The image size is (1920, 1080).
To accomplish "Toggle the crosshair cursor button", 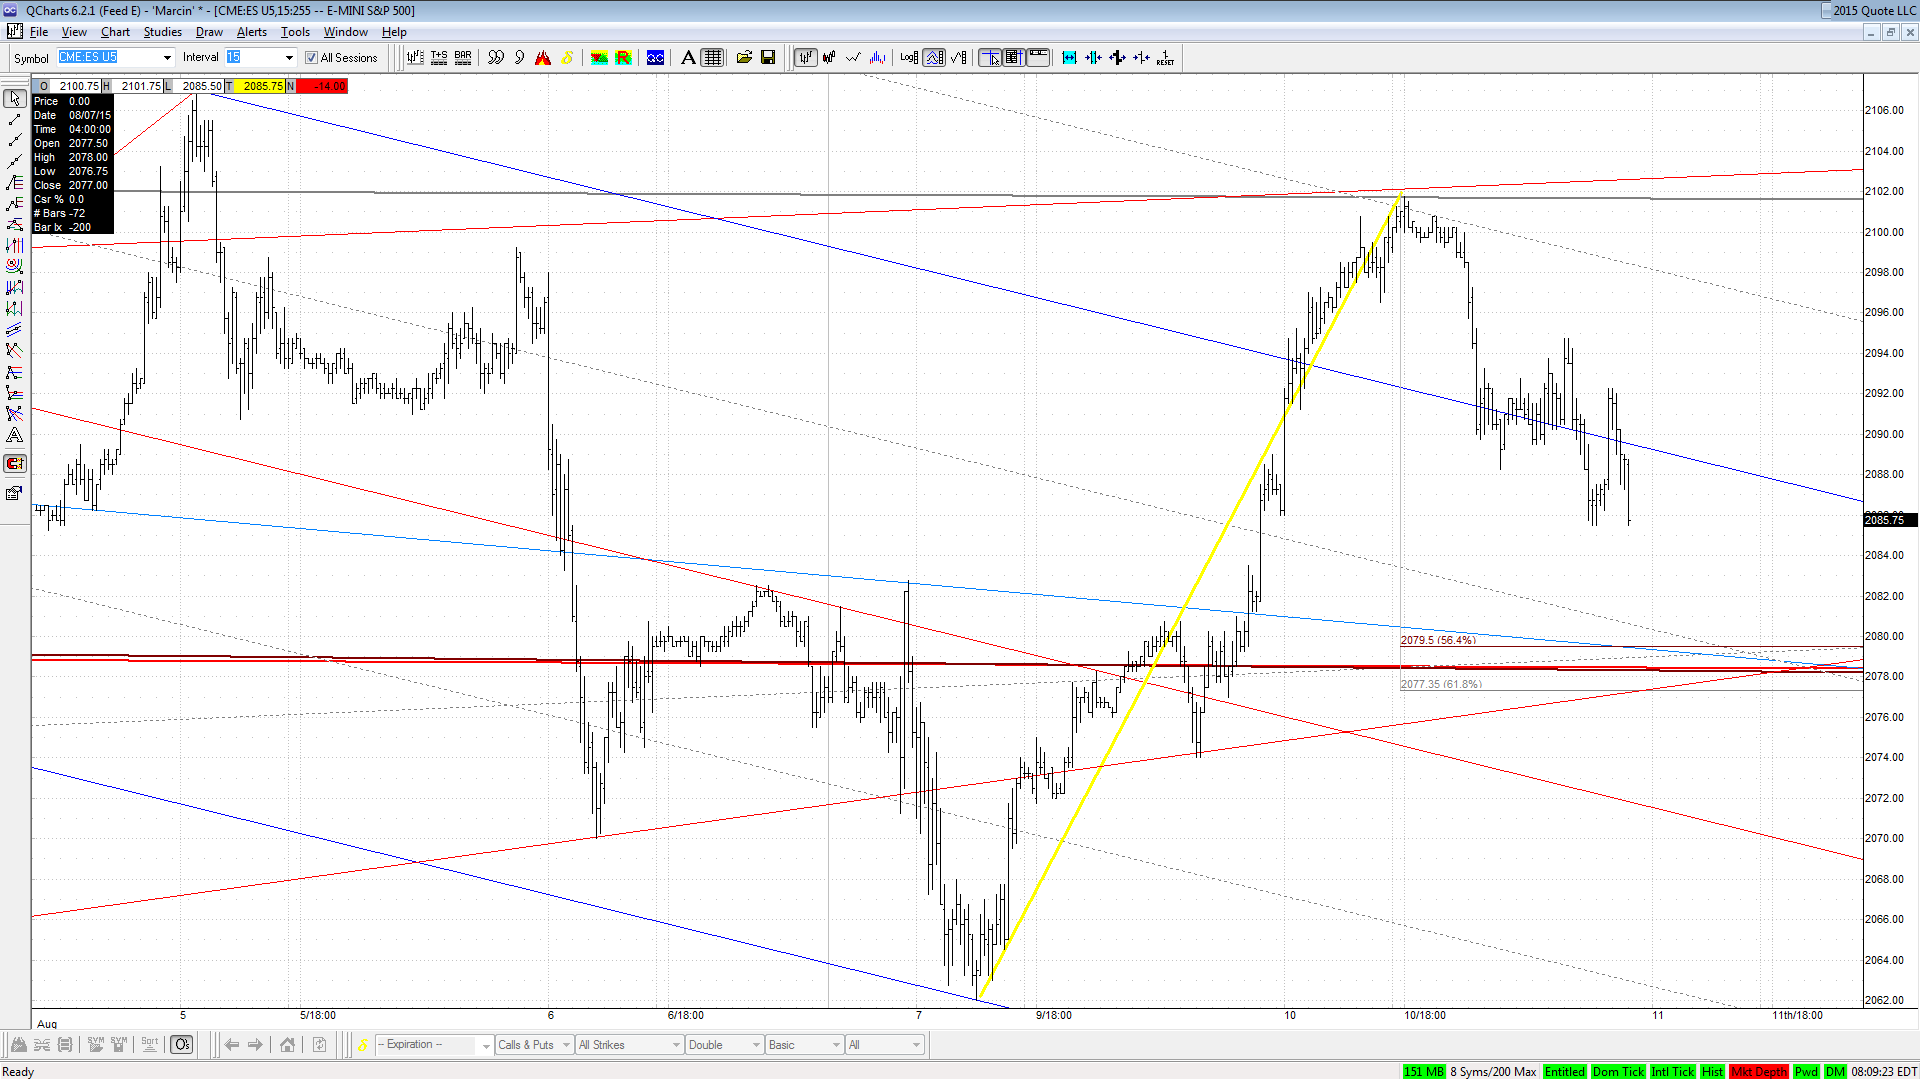I will coord(990,58).
